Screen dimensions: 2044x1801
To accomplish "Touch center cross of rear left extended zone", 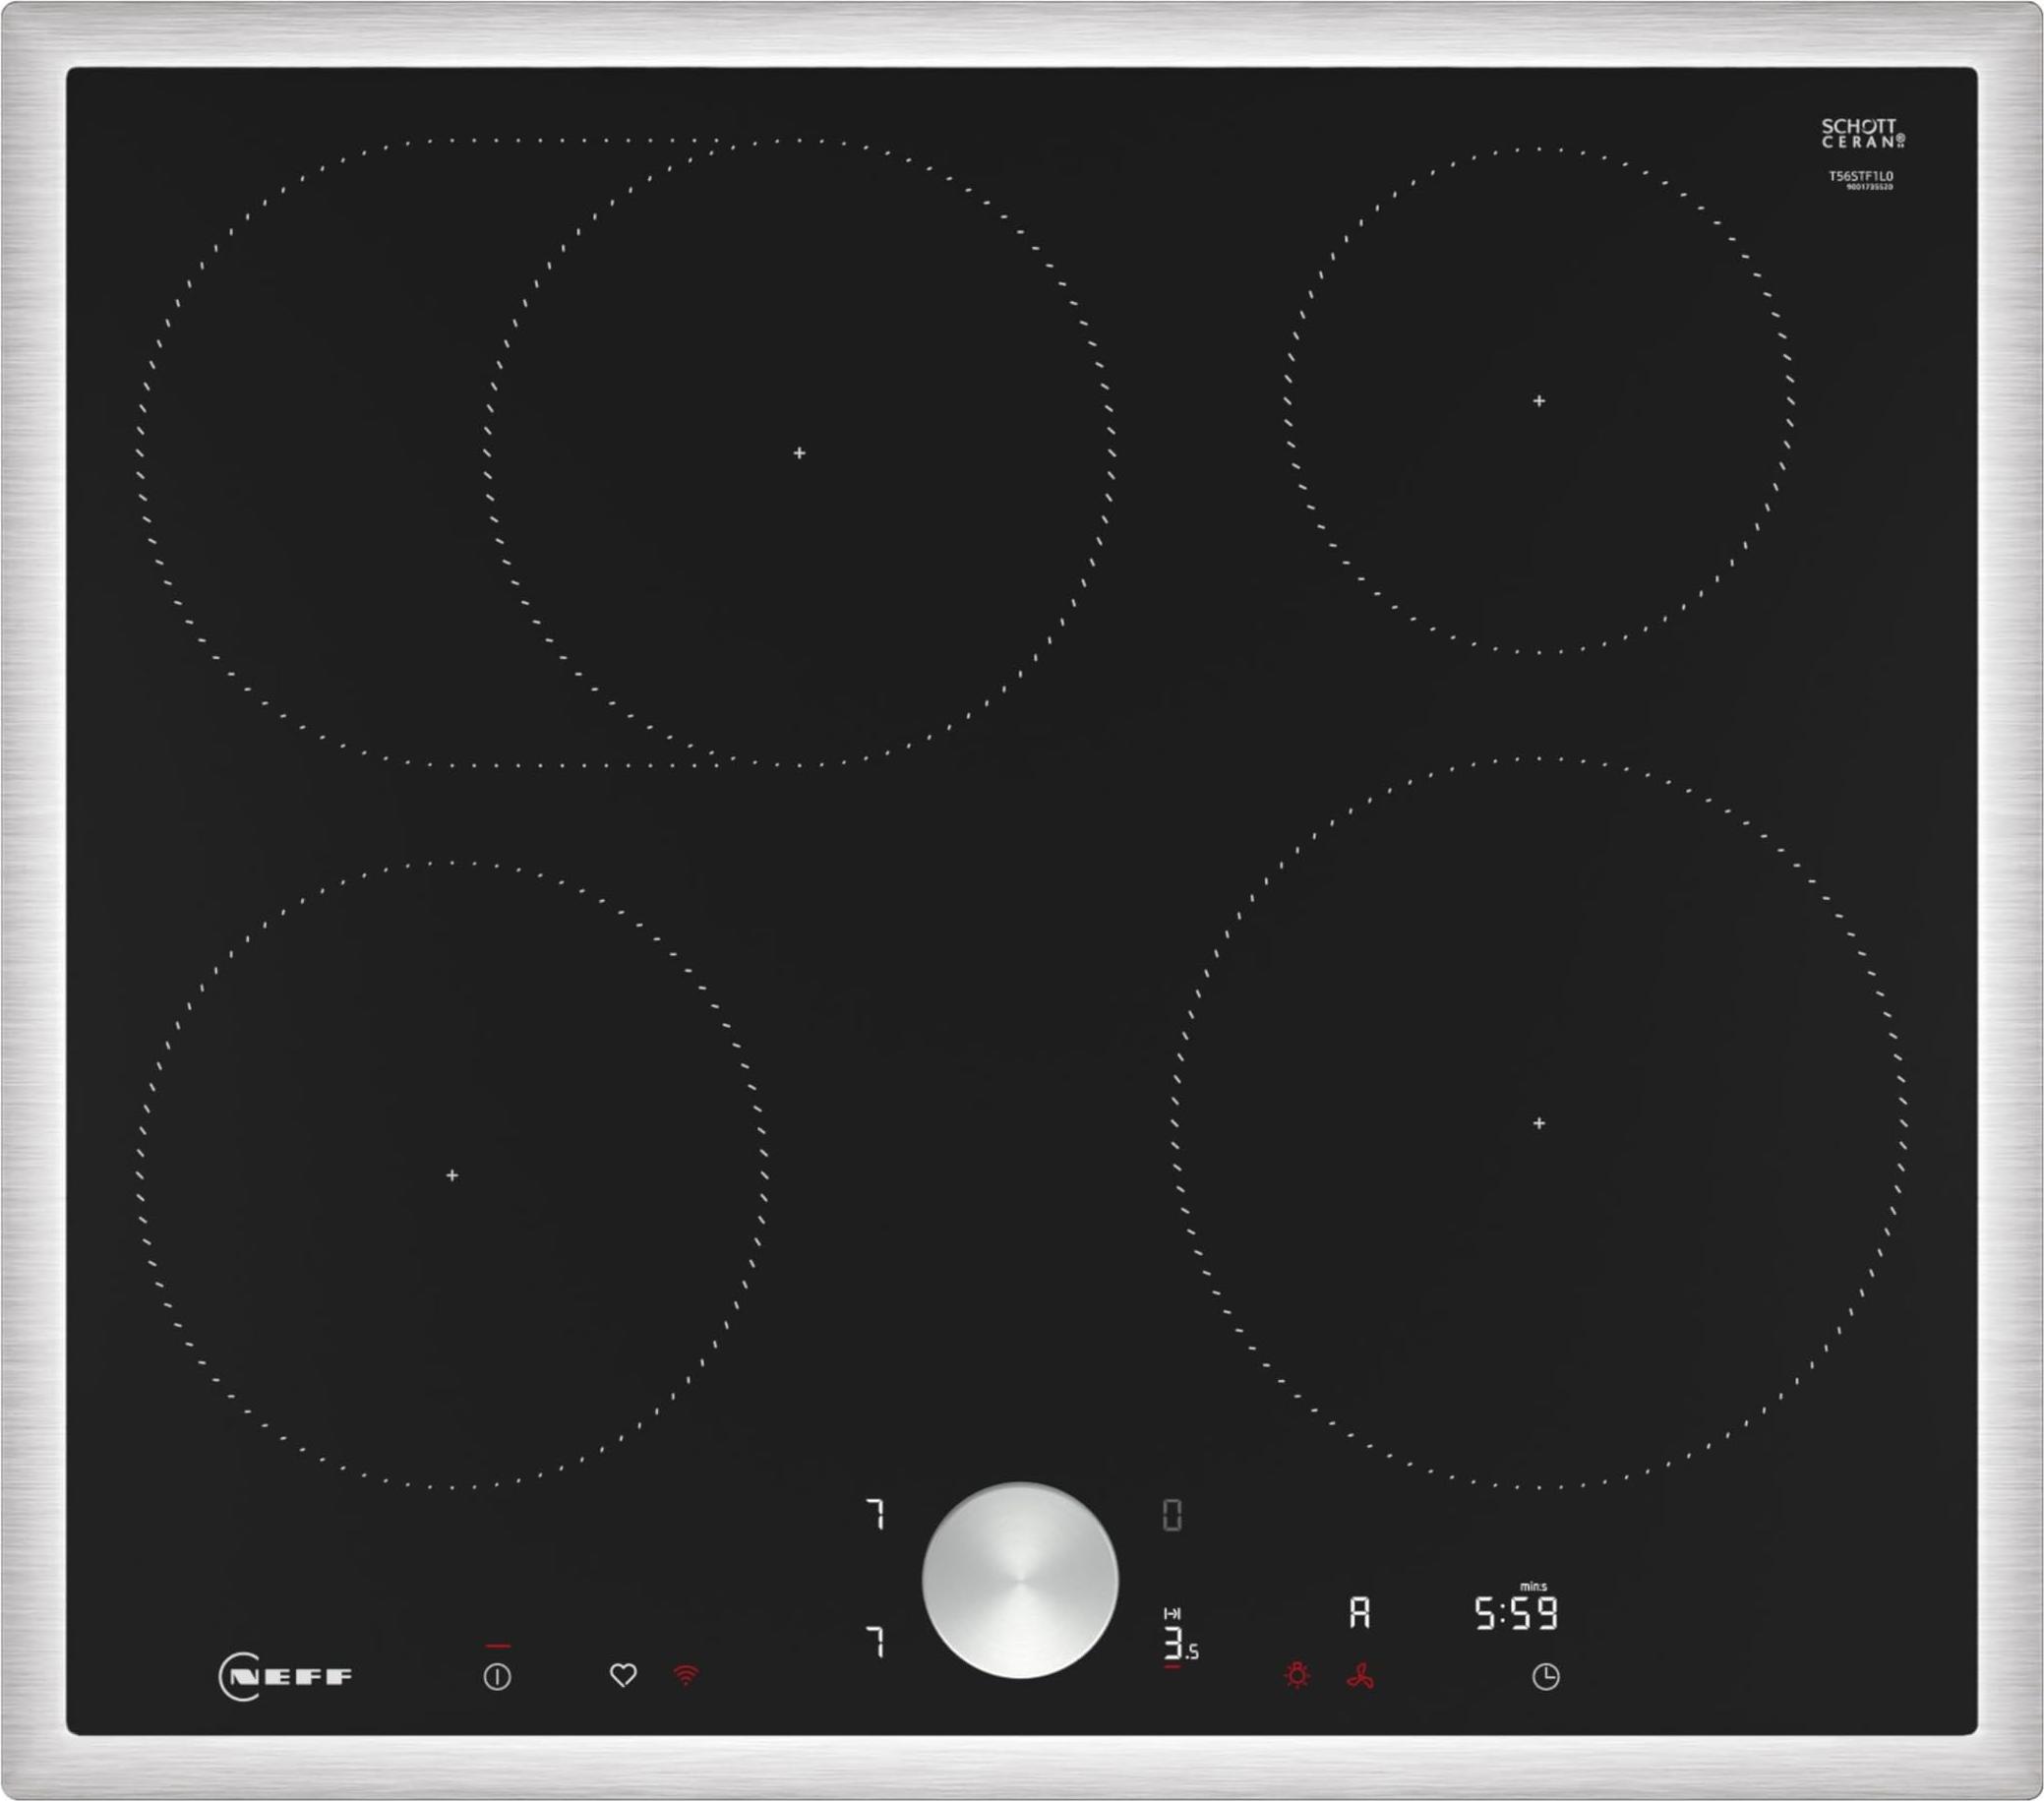I will 799,453.
